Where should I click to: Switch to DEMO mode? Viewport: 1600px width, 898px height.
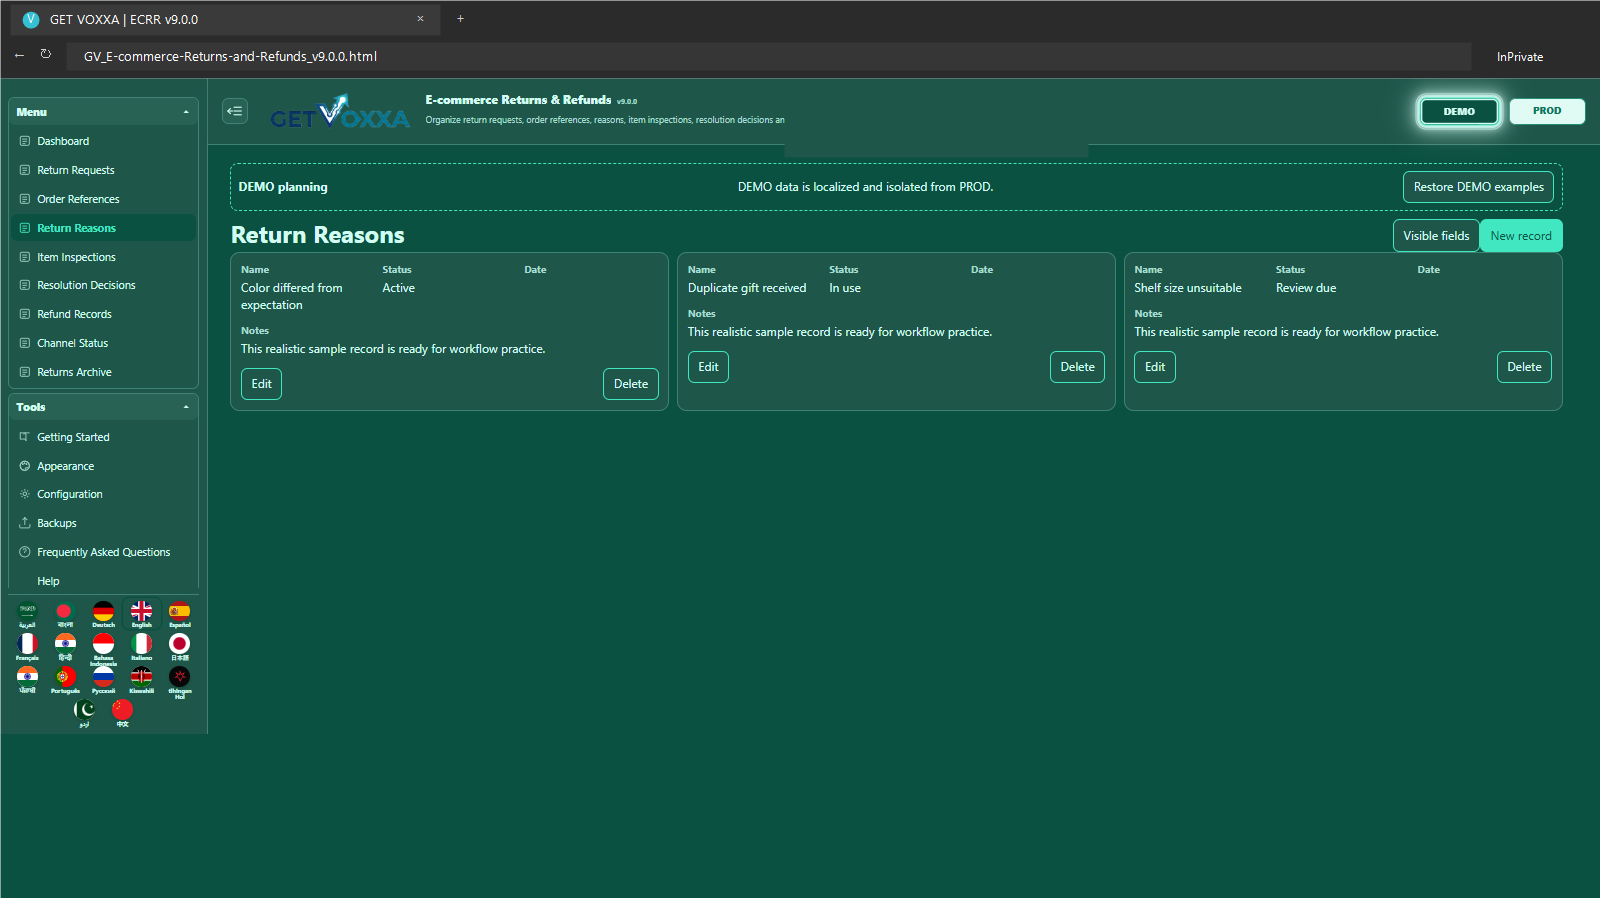(1459, 111)
